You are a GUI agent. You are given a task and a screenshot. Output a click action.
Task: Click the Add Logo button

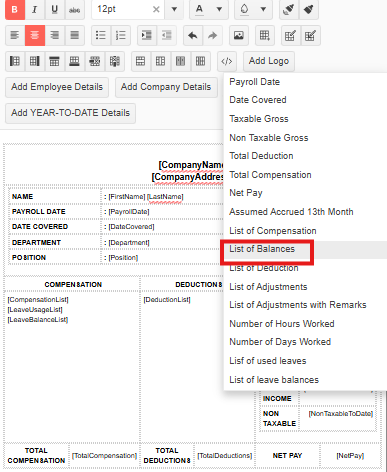(x=269, y=61)
